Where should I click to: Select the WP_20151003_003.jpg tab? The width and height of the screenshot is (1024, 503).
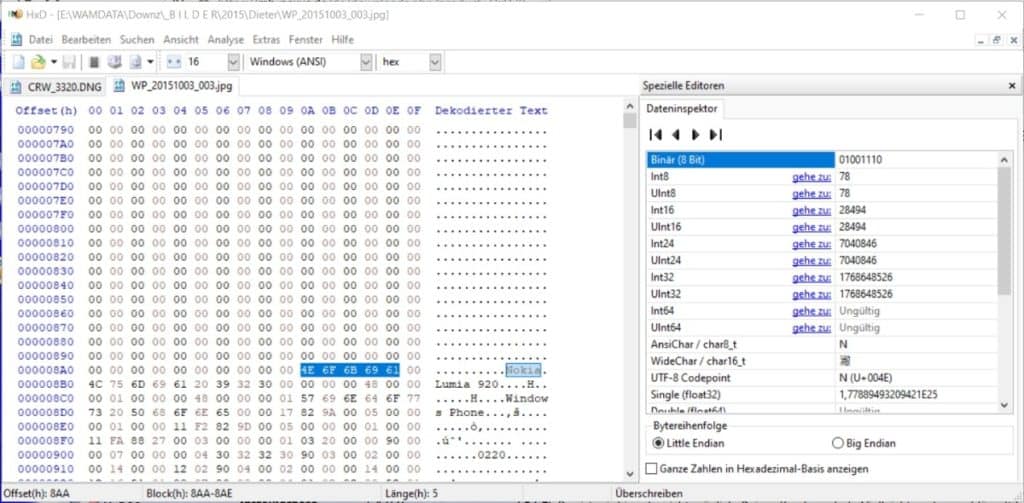coord(173,86)
